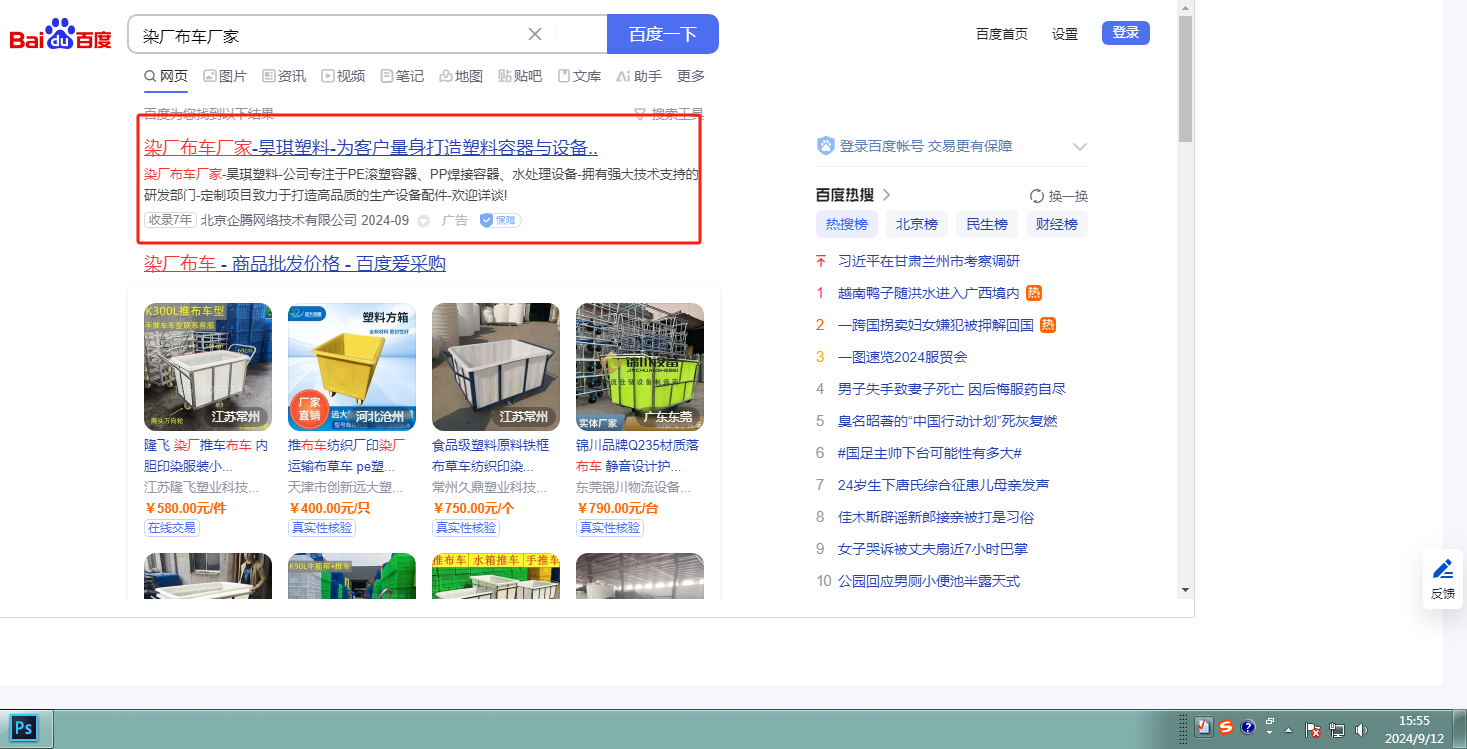Viewport: 1467px width, 749px height.
Task: Click the 收录7年 tag
Action: pos(170,220)
